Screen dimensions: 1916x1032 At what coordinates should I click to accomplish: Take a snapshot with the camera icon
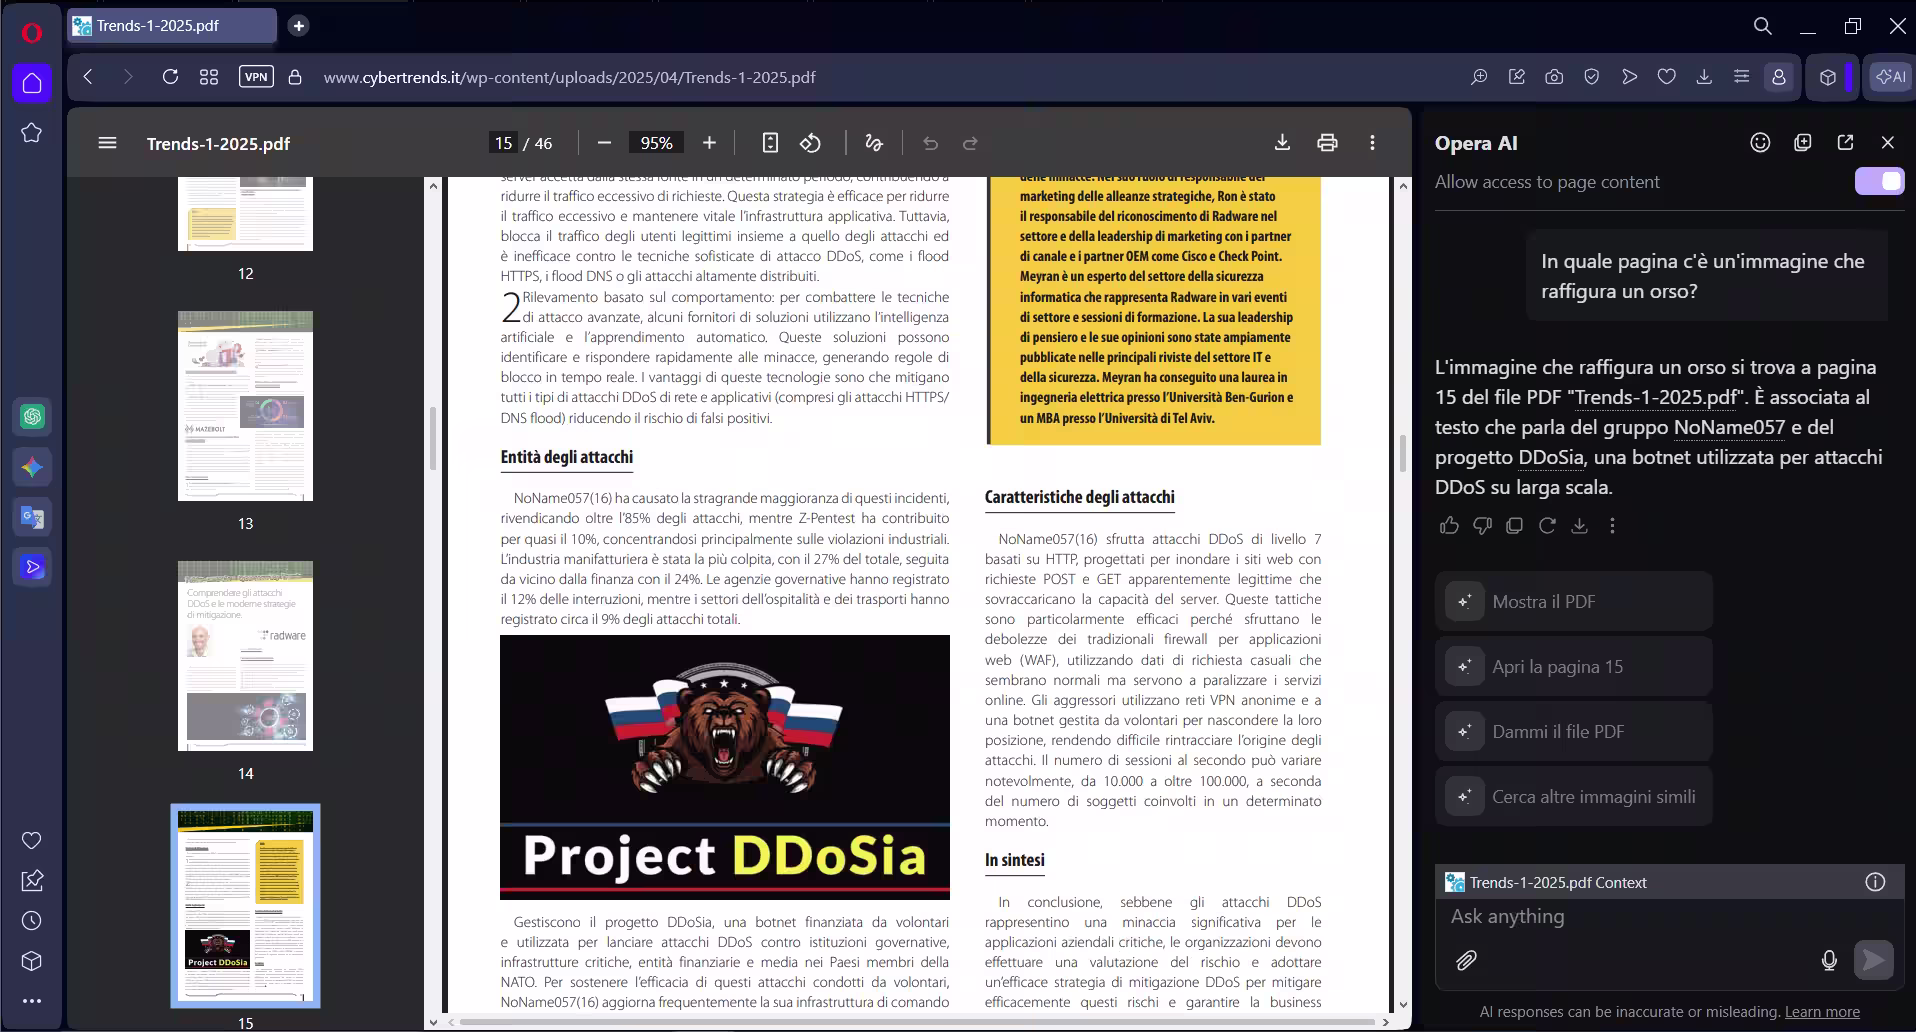point(1554,77)
